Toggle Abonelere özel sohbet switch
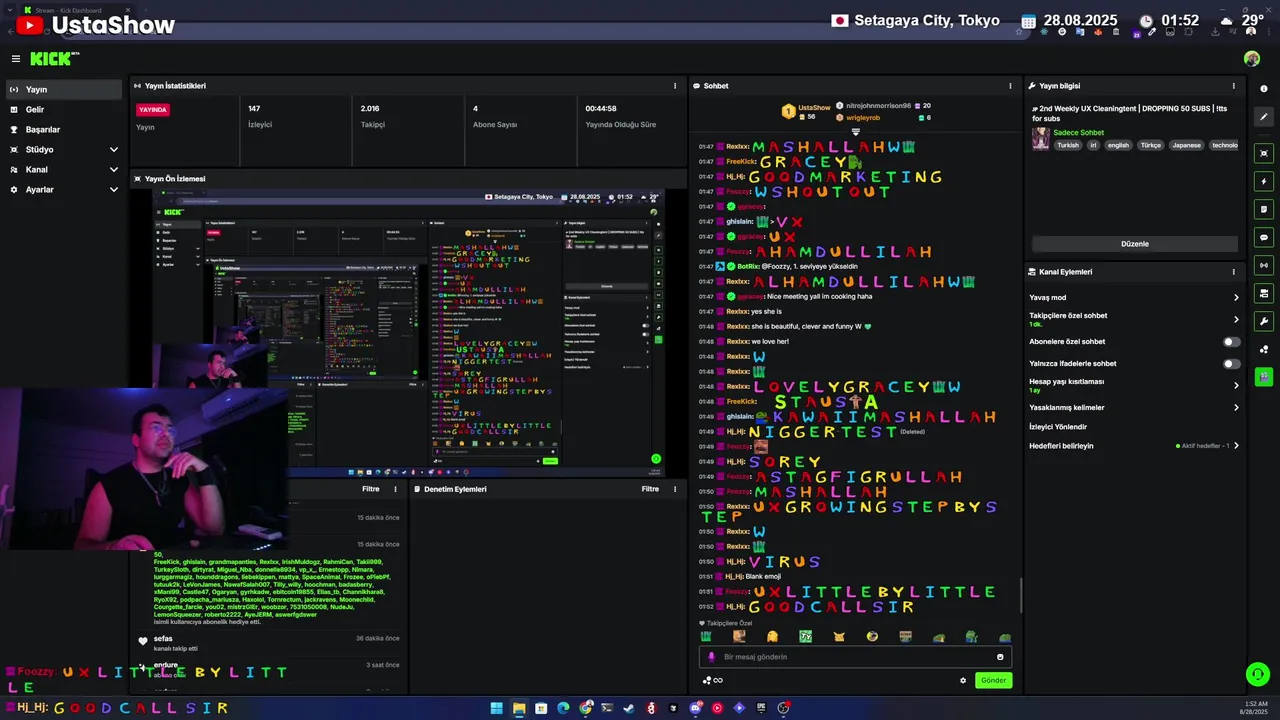 click(1231, 342)
